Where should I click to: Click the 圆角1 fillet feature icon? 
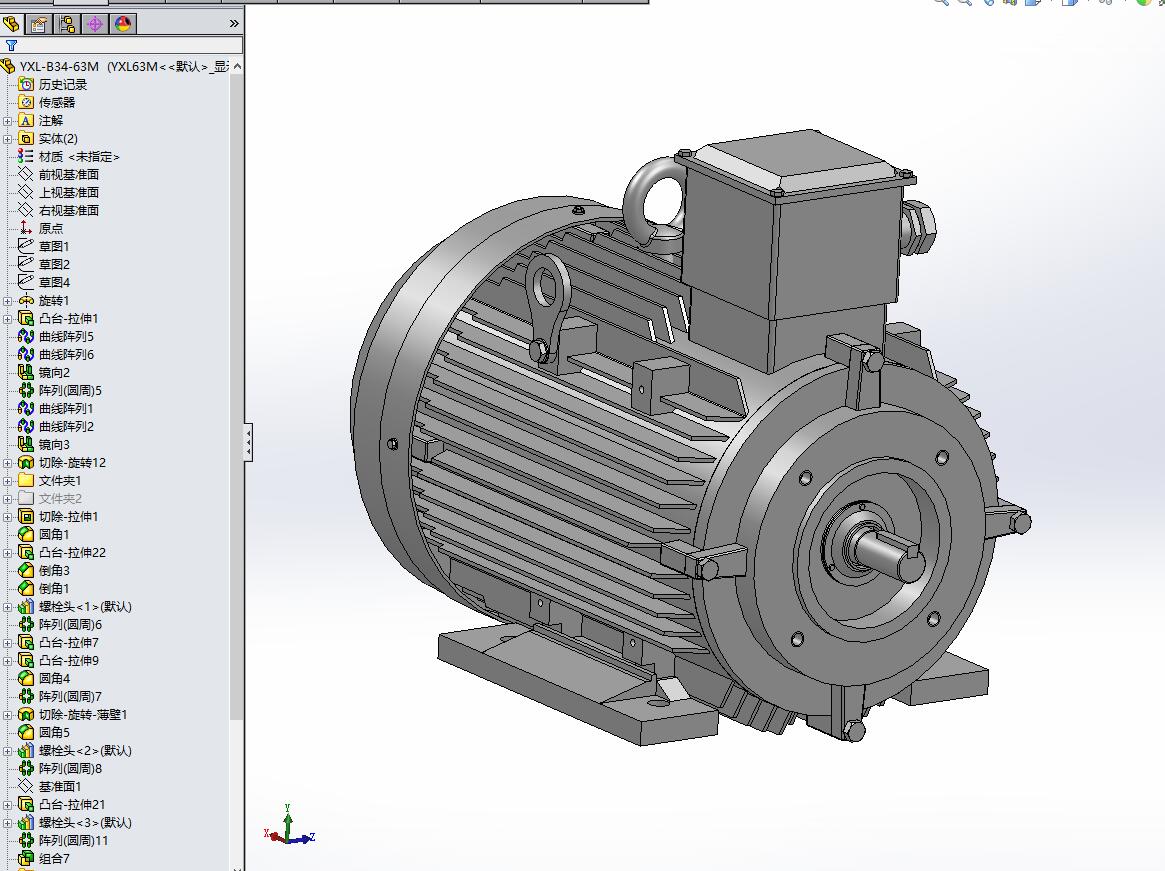(26, 534)
